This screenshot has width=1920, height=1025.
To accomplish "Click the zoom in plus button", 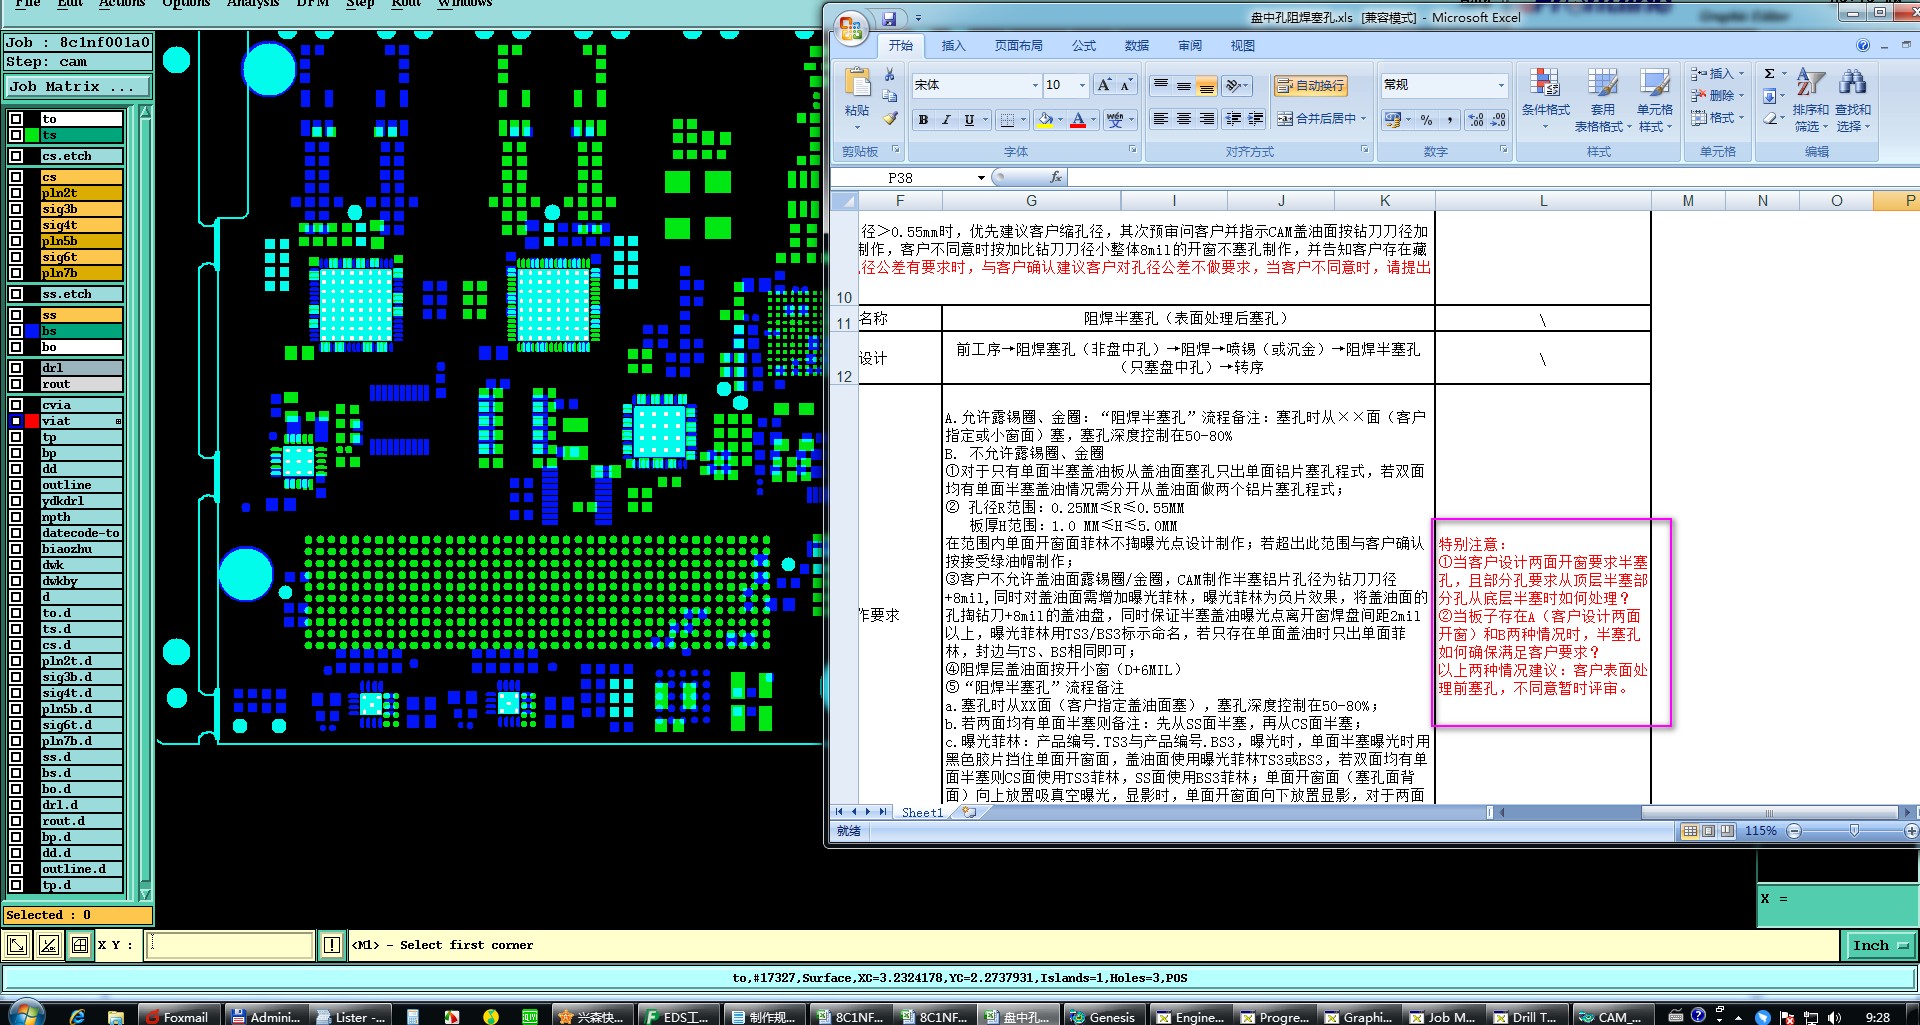I will (x=1911, y=831).
